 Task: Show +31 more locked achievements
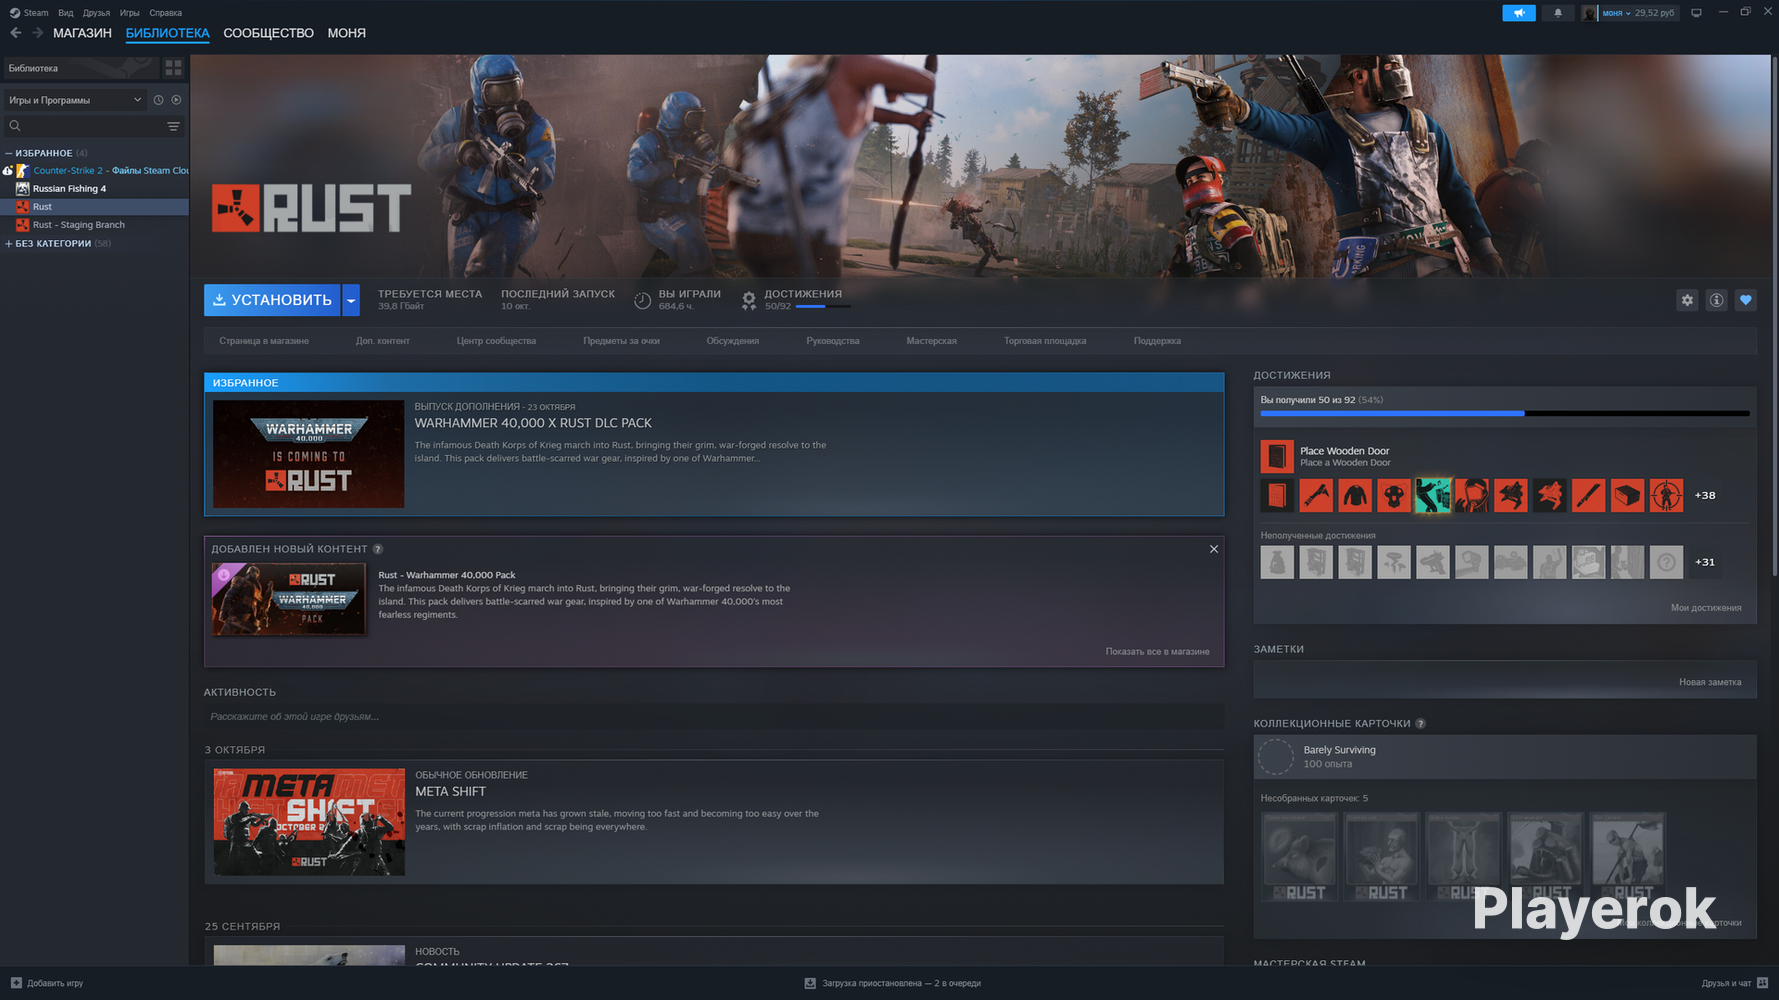click(x=1705, y=562)
